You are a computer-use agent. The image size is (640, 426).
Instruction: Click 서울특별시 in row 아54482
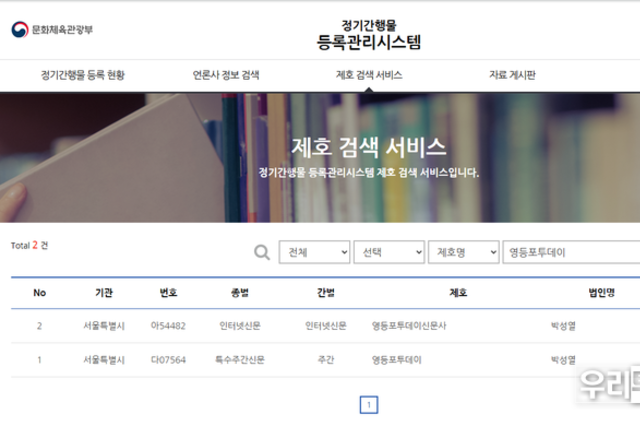(104, 326)
